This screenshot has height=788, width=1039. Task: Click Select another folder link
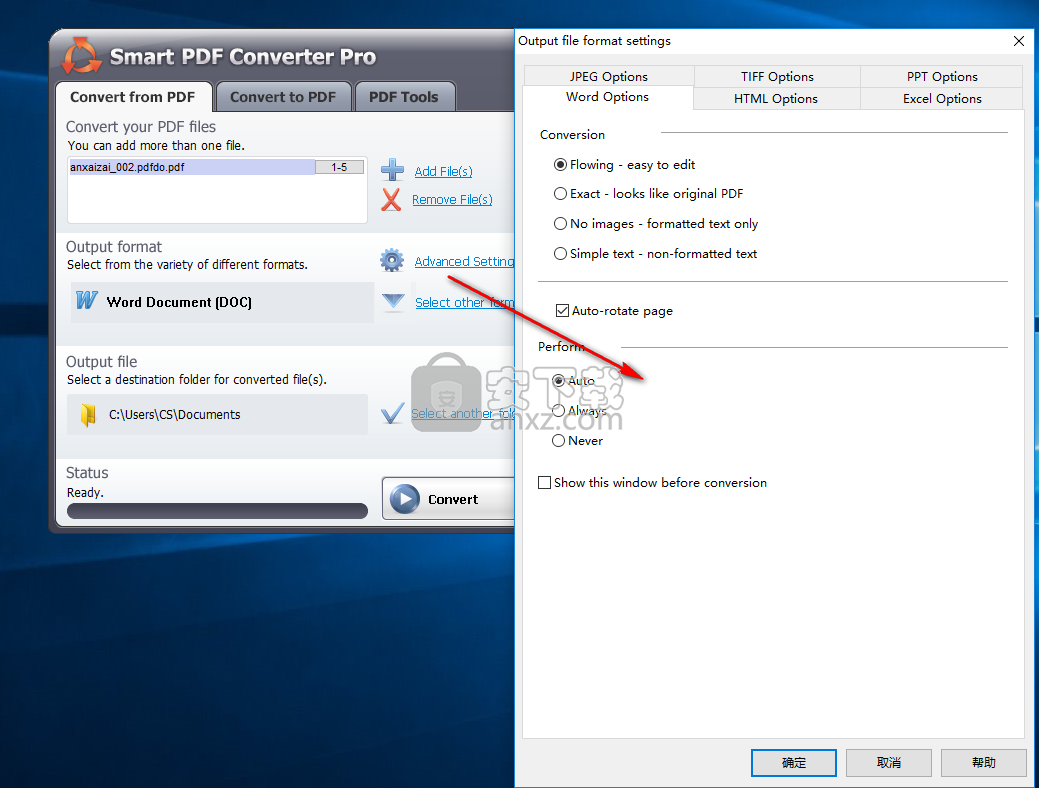tap(463, 414)
